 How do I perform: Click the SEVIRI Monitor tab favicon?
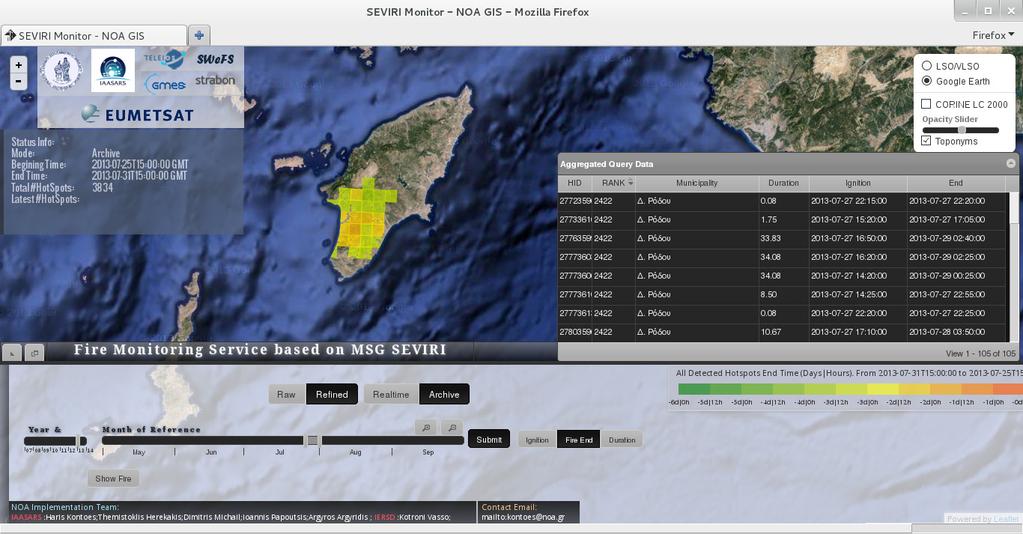pos(10,35)
